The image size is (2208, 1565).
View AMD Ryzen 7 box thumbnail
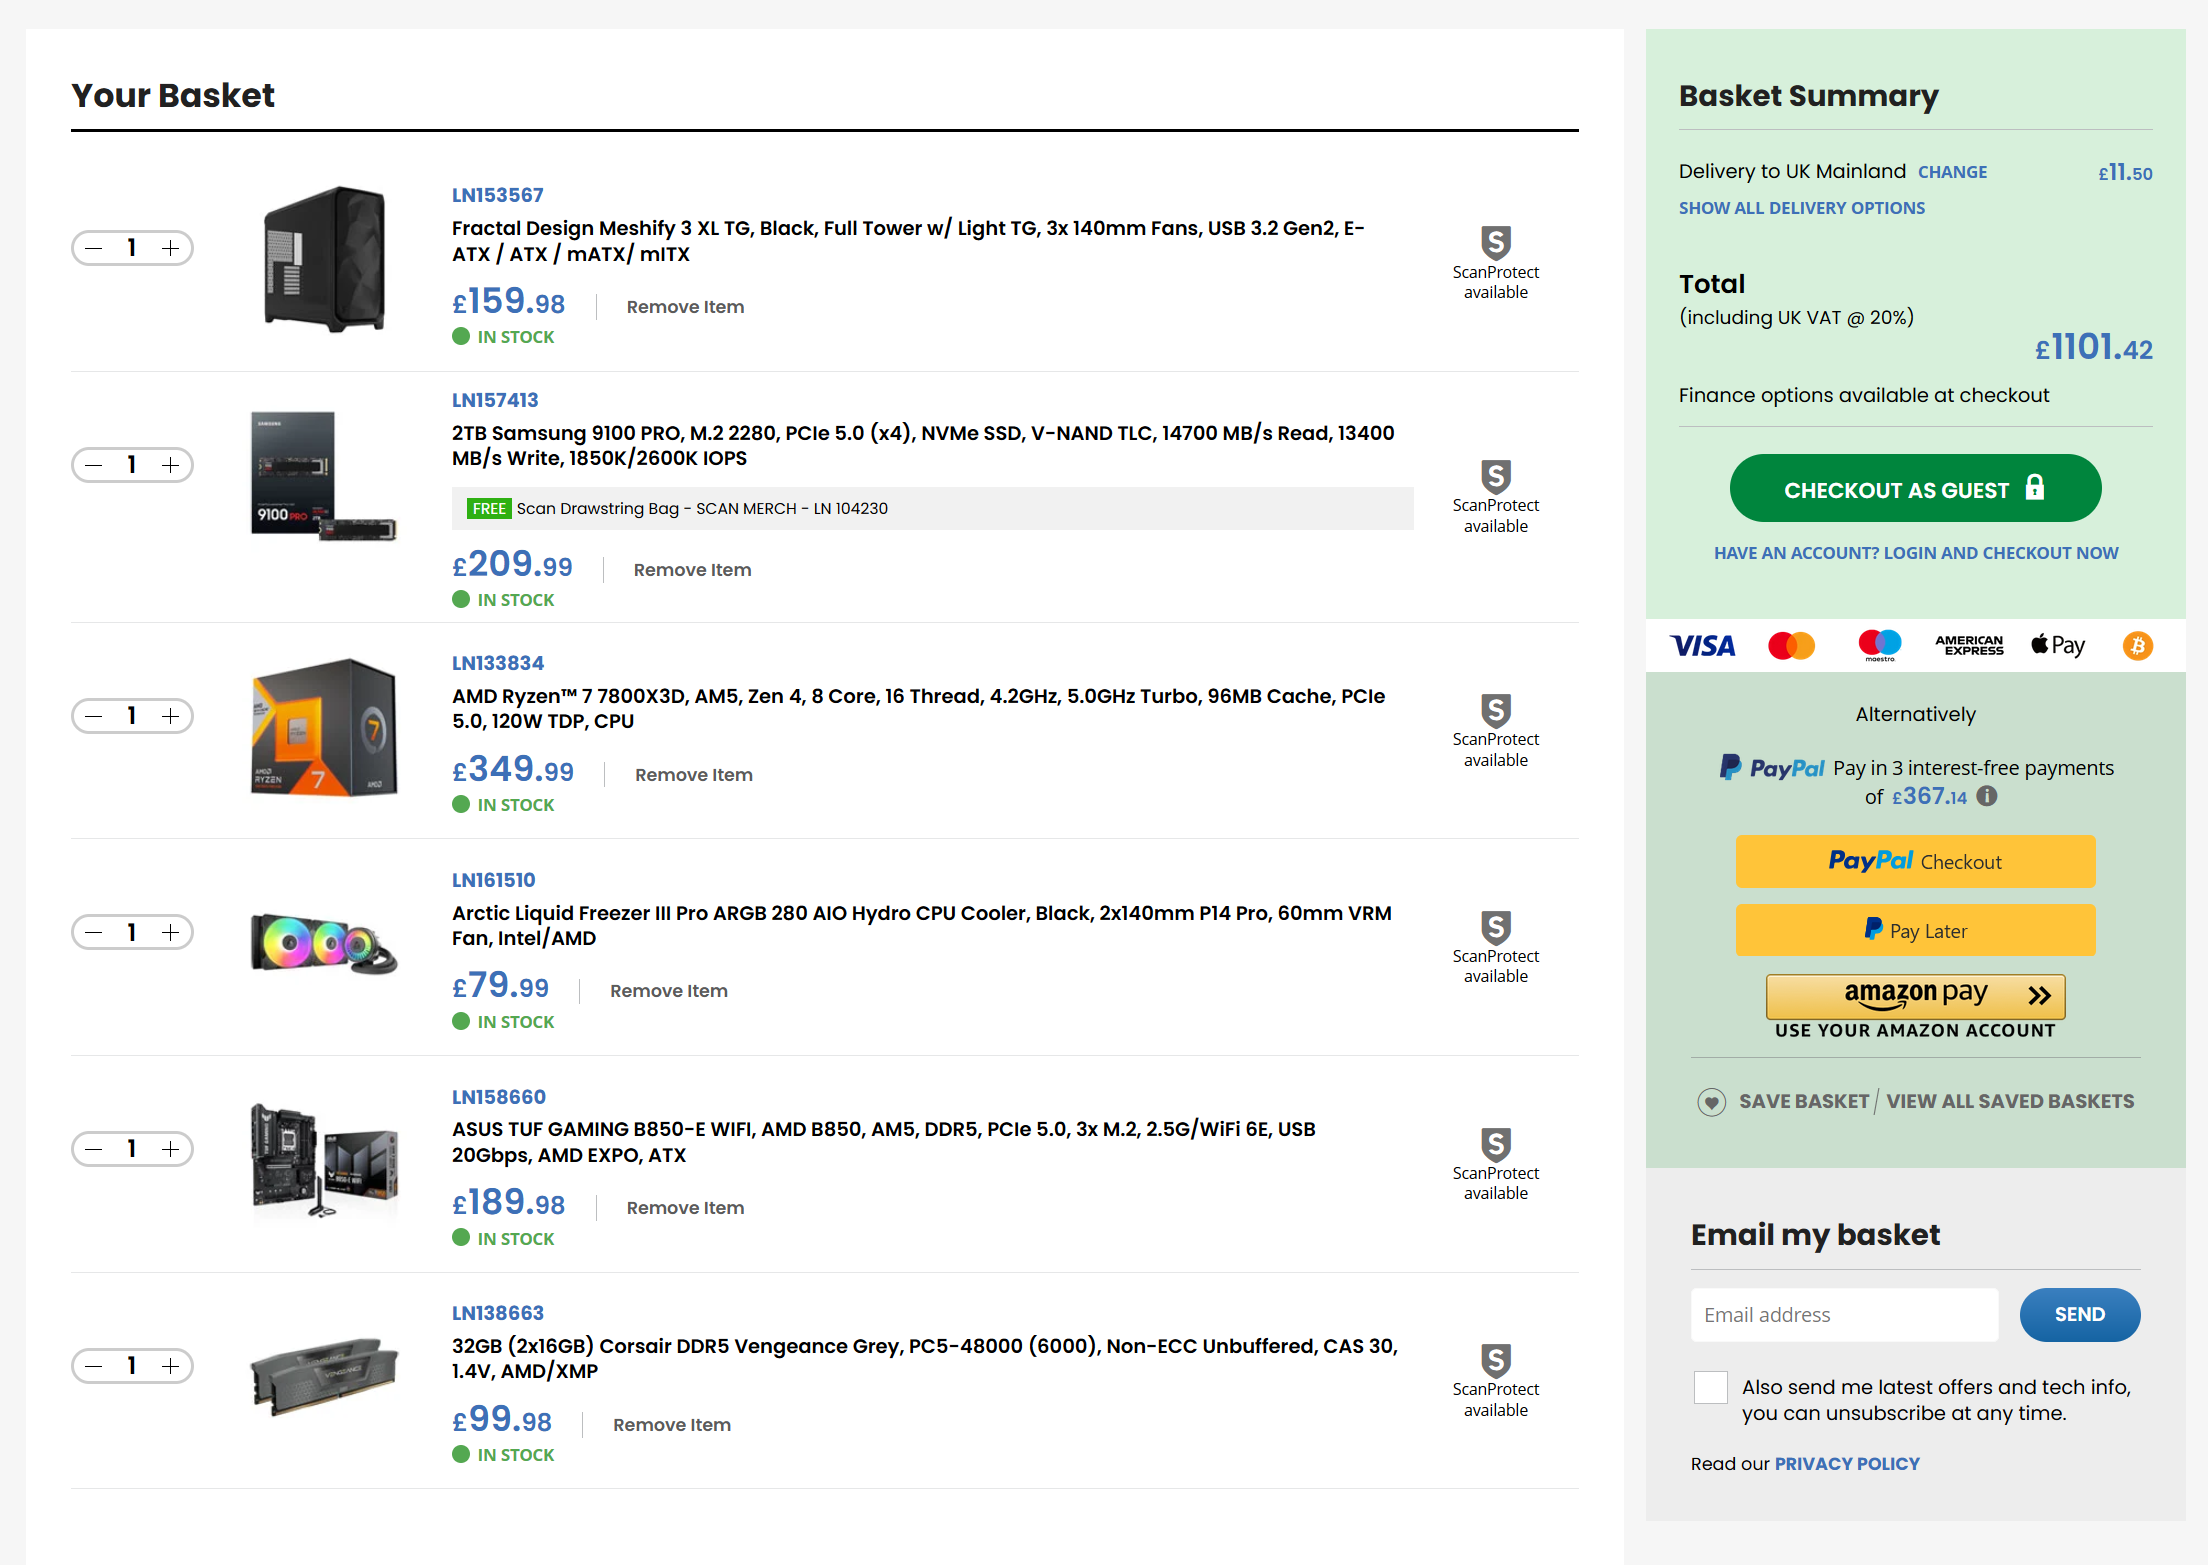coord(324,727)
